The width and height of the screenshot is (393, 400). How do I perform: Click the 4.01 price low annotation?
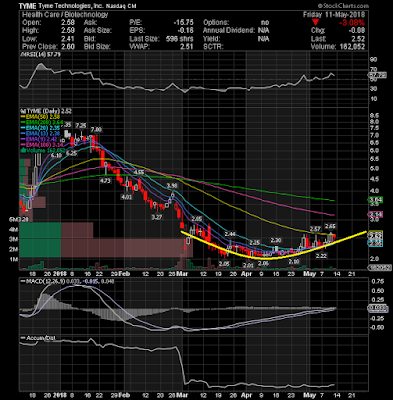[126, 197]
